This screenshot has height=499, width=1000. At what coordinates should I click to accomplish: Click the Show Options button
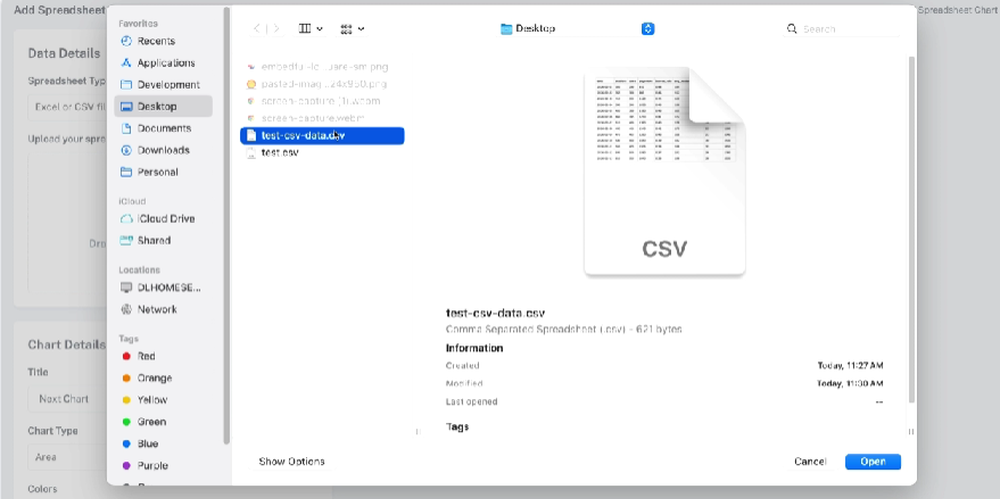[291, 461]
